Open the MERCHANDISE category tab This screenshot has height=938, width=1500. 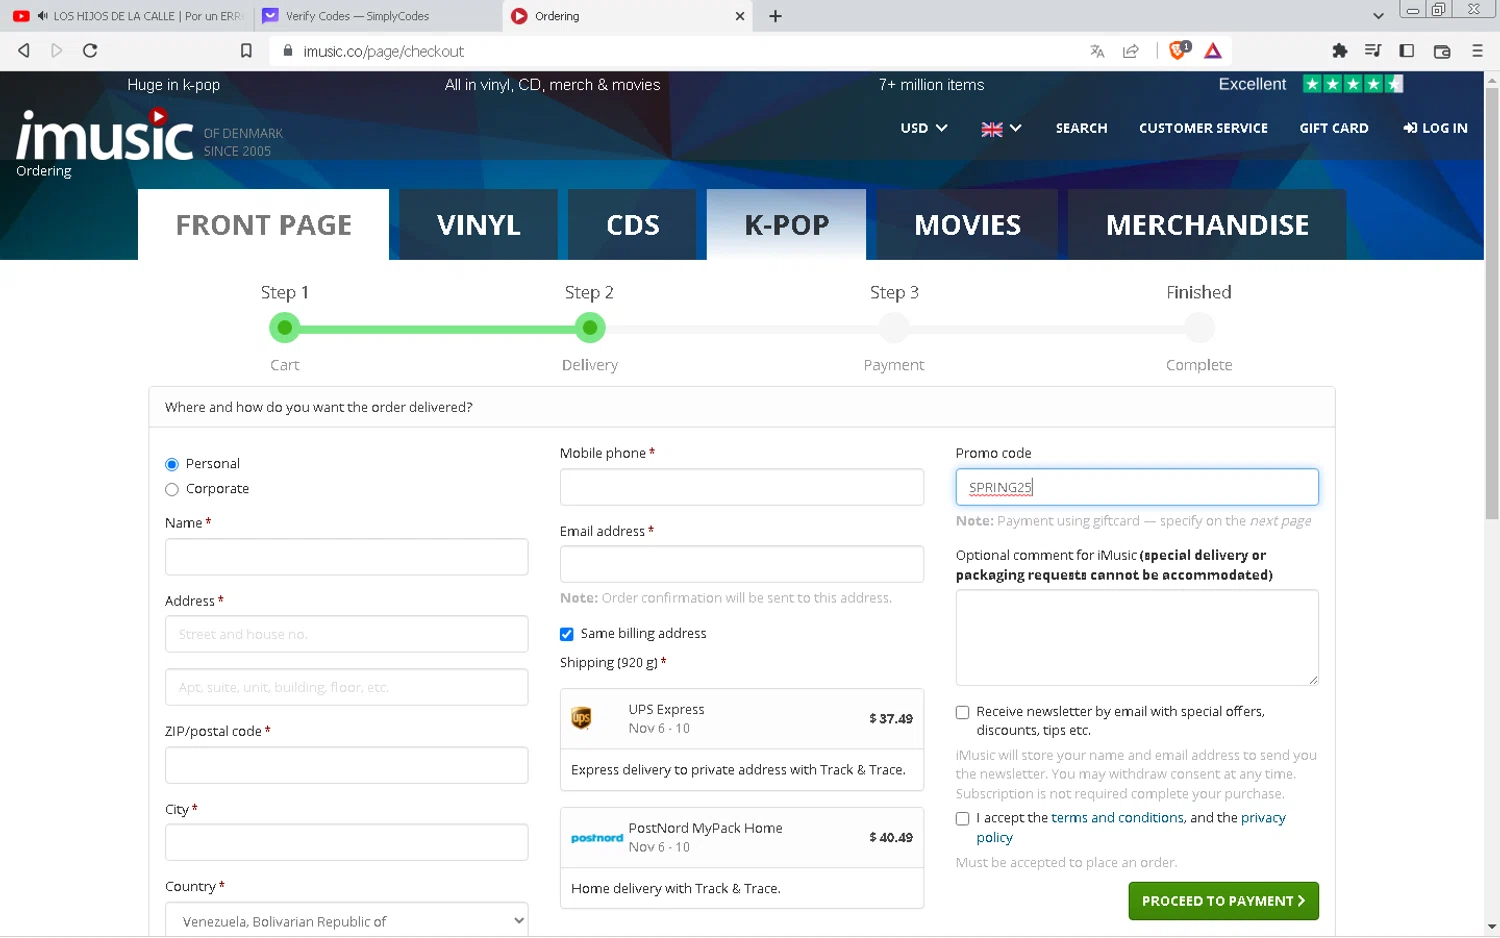tap(1207, 225)
